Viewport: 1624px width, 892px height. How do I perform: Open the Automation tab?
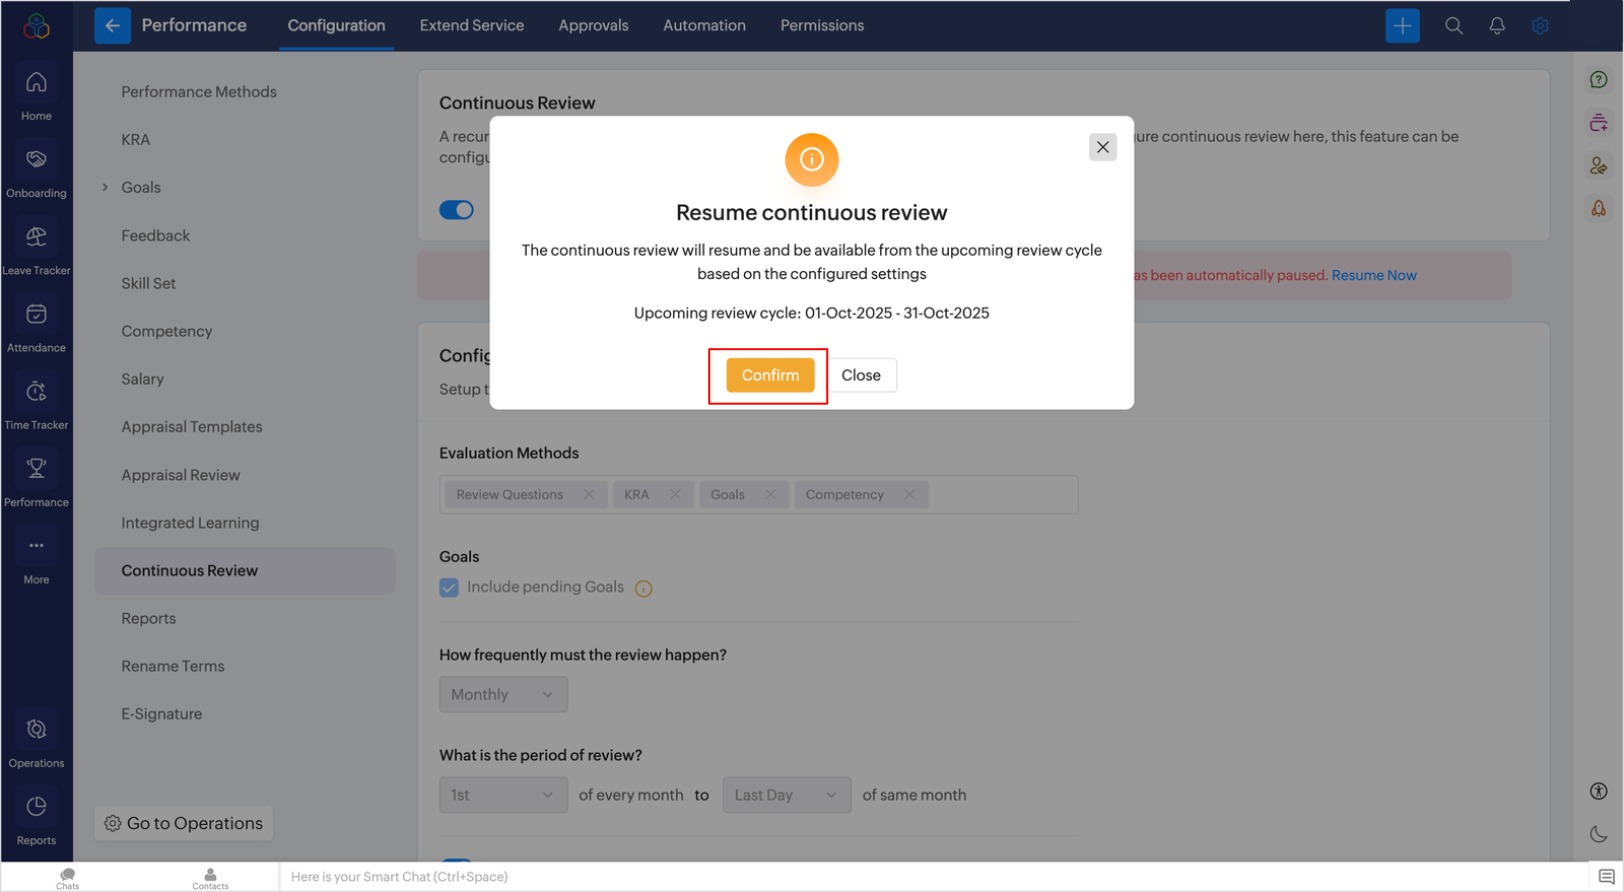point(704,26)
